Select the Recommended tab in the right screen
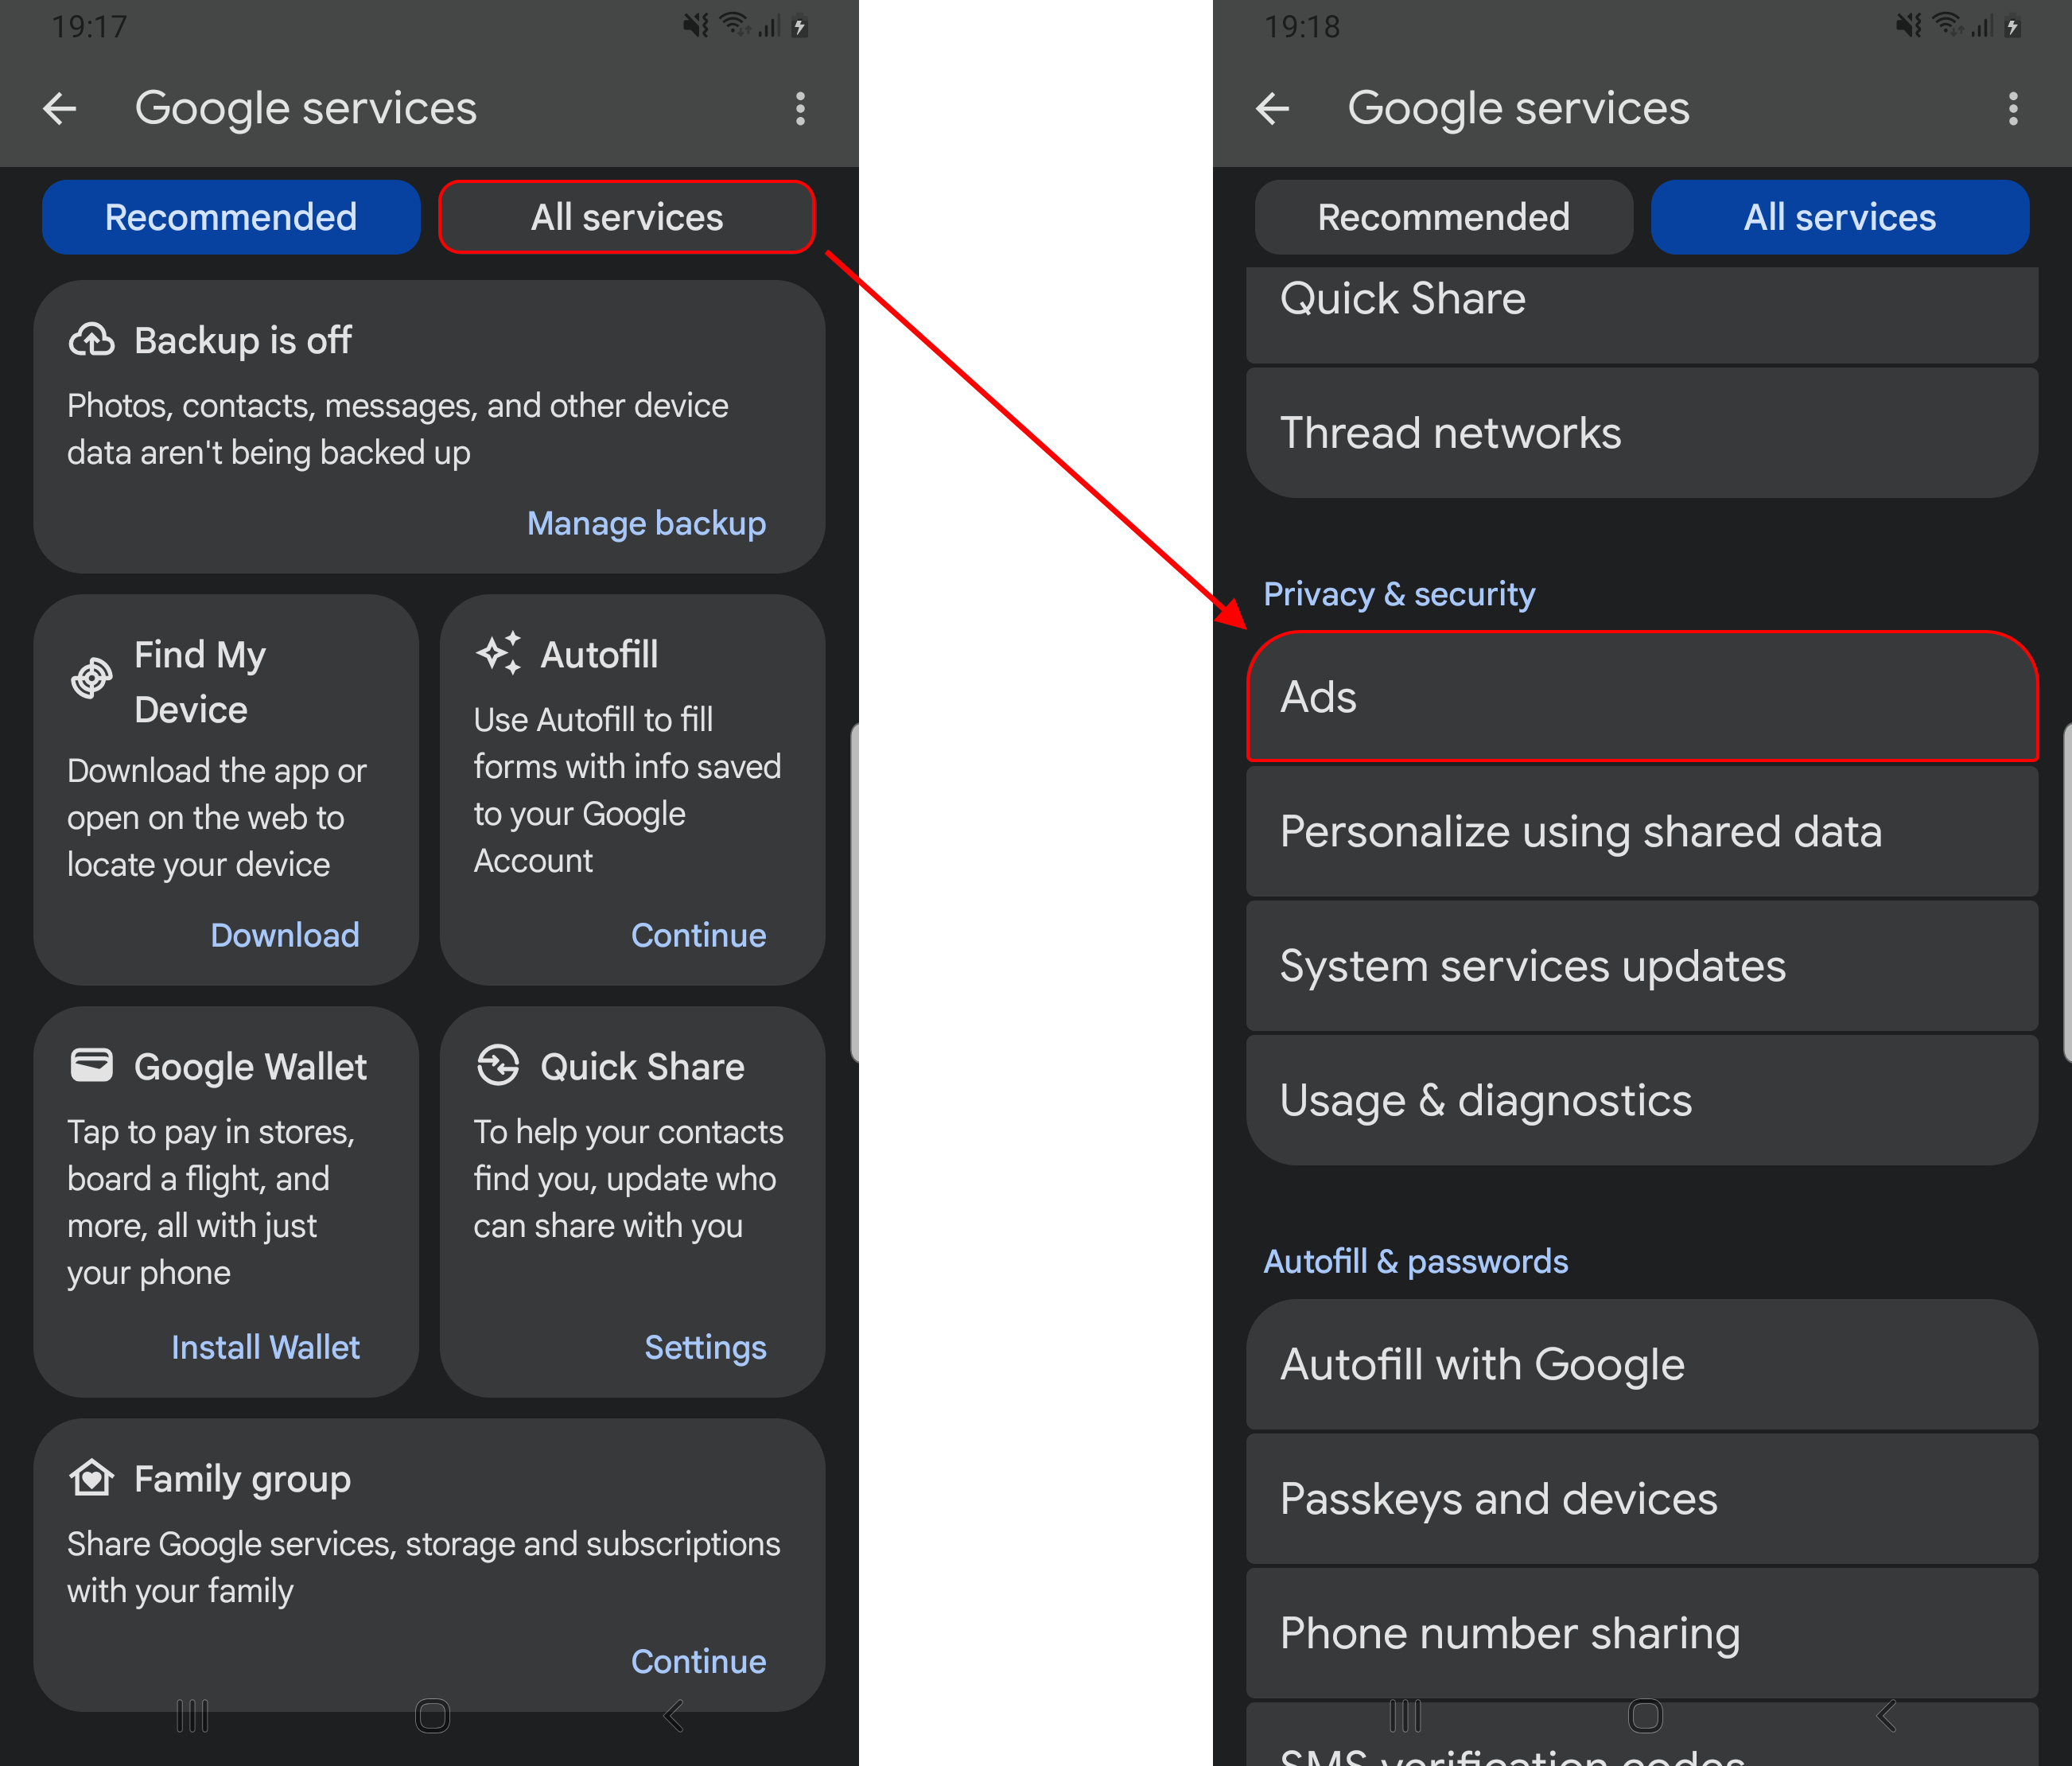Screen dimensions: 2072x1766 1444,217
